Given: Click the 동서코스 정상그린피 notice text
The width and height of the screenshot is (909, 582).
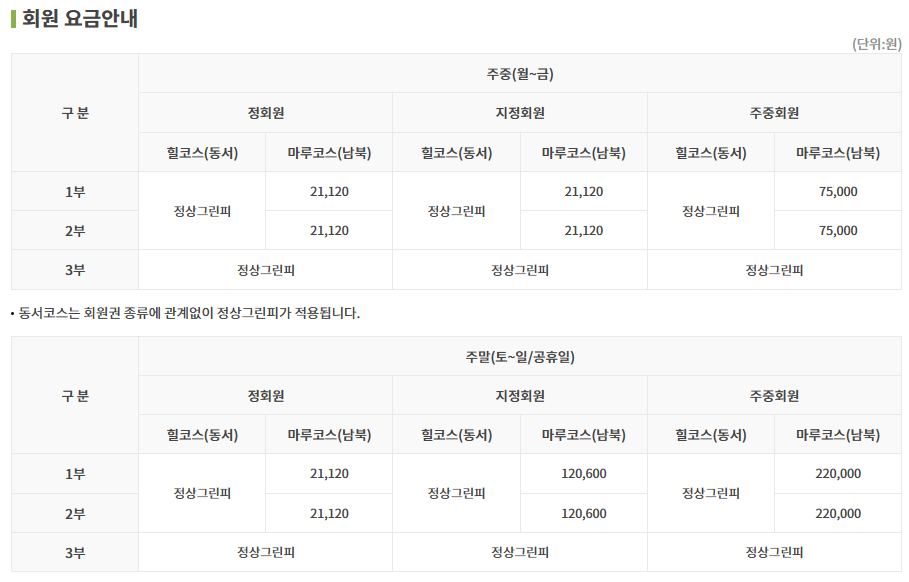Looking at the screenshot, I should (x=186, y=313).
